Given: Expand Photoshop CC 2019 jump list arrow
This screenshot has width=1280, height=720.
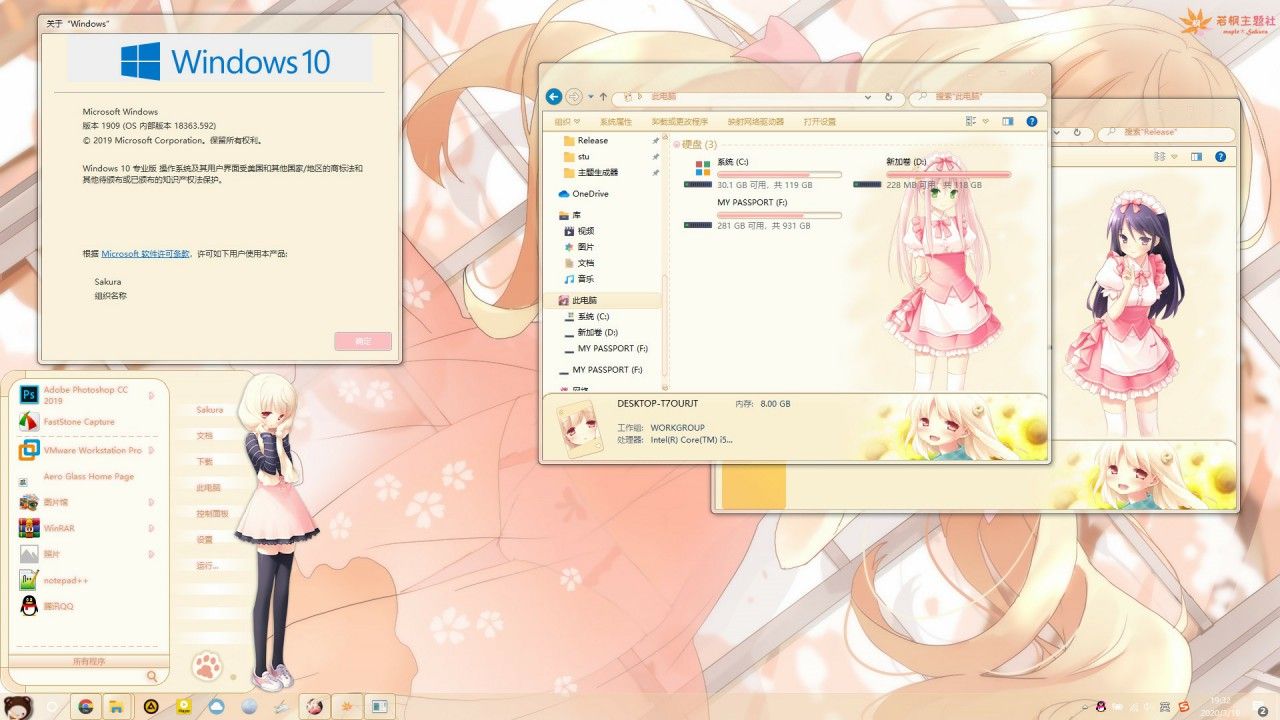Looking at the screenshot, I should coord(152,396).
